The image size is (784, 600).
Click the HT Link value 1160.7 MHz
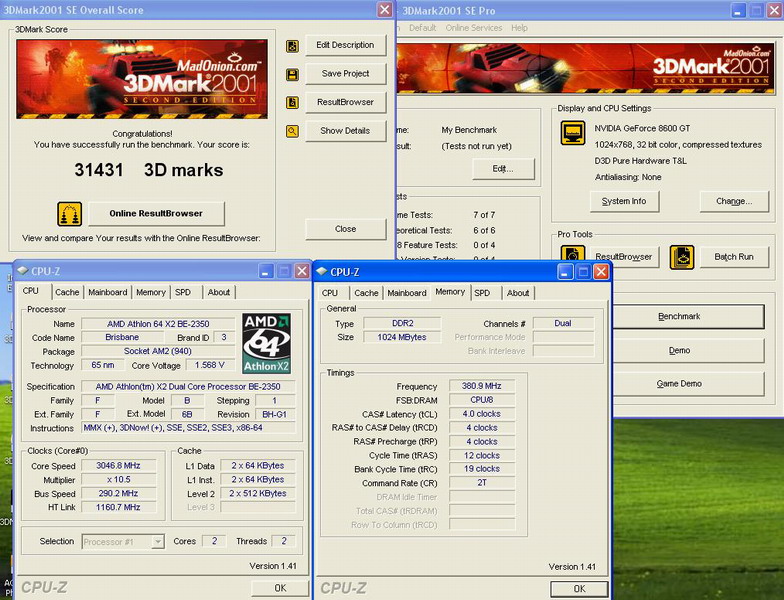point(118,508)
